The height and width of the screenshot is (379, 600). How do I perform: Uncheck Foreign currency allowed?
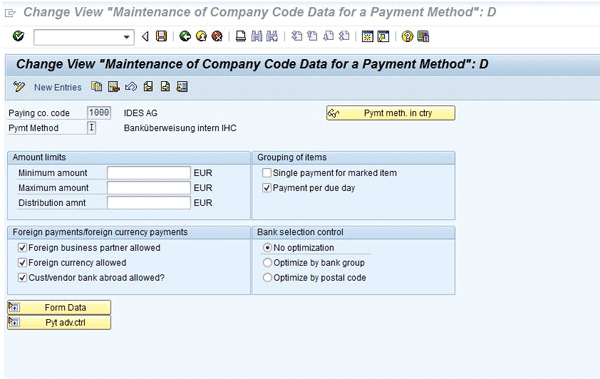pyautogui.click(x=23, y=263)
